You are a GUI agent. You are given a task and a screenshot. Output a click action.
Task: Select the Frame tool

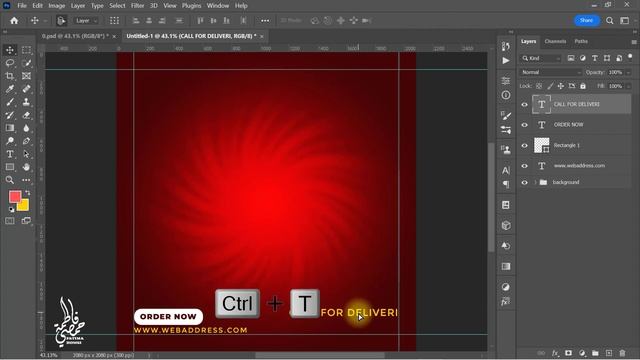point(26,76)
